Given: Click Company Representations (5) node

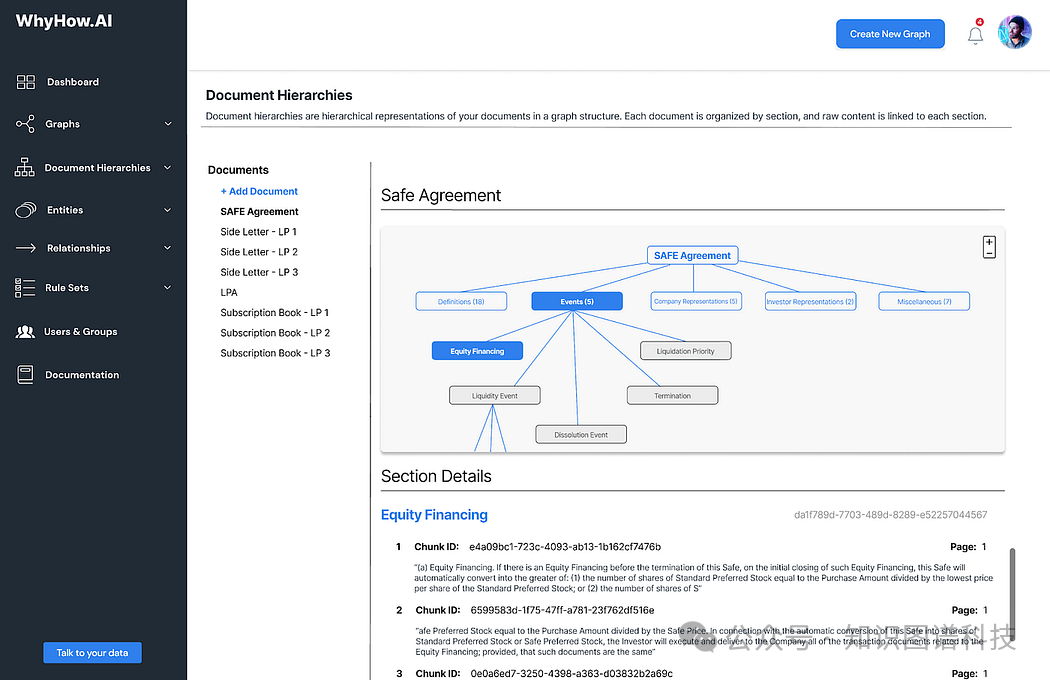Looking at the screenshot, I should [696, 301].
